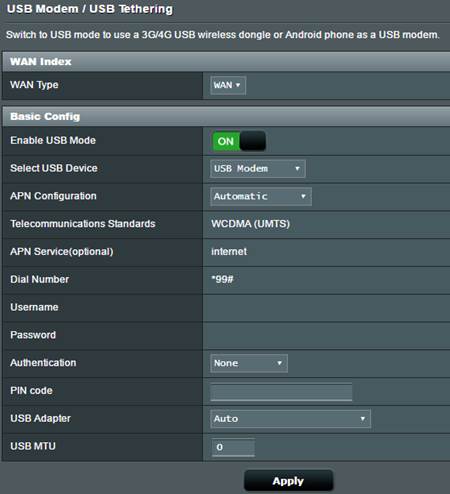Click the green ON part of USB switch
The image size is (450, 494).
(226, 141)
